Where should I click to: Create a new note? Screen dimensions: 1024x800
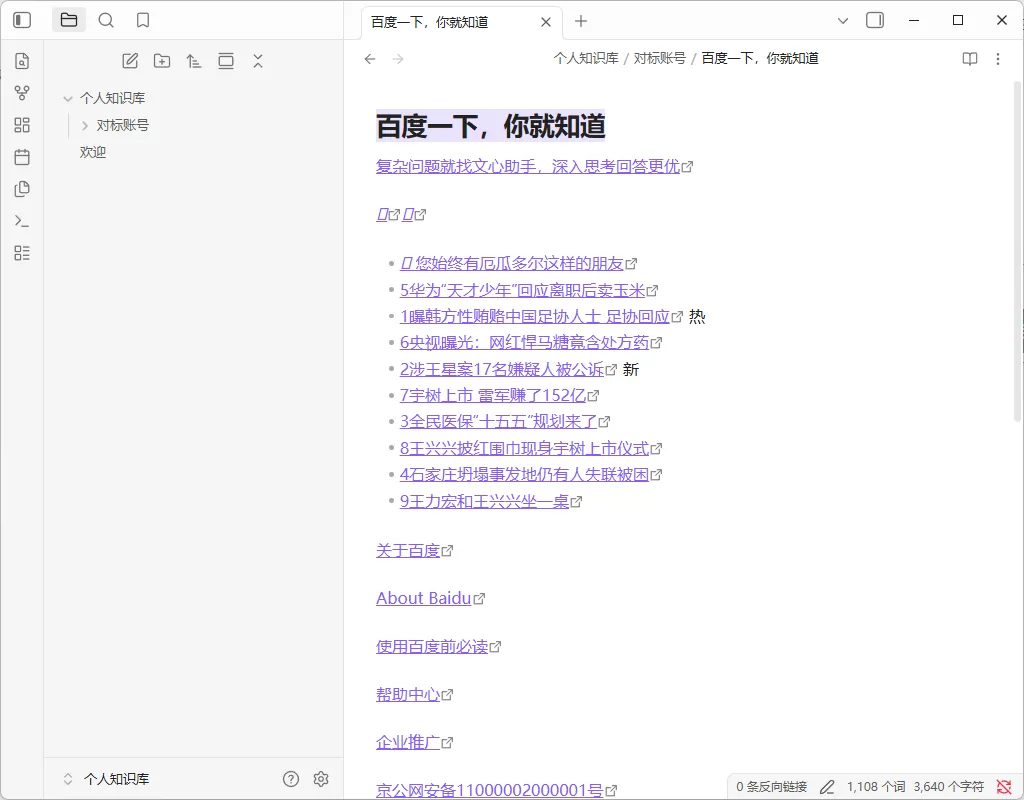(130, 61)
